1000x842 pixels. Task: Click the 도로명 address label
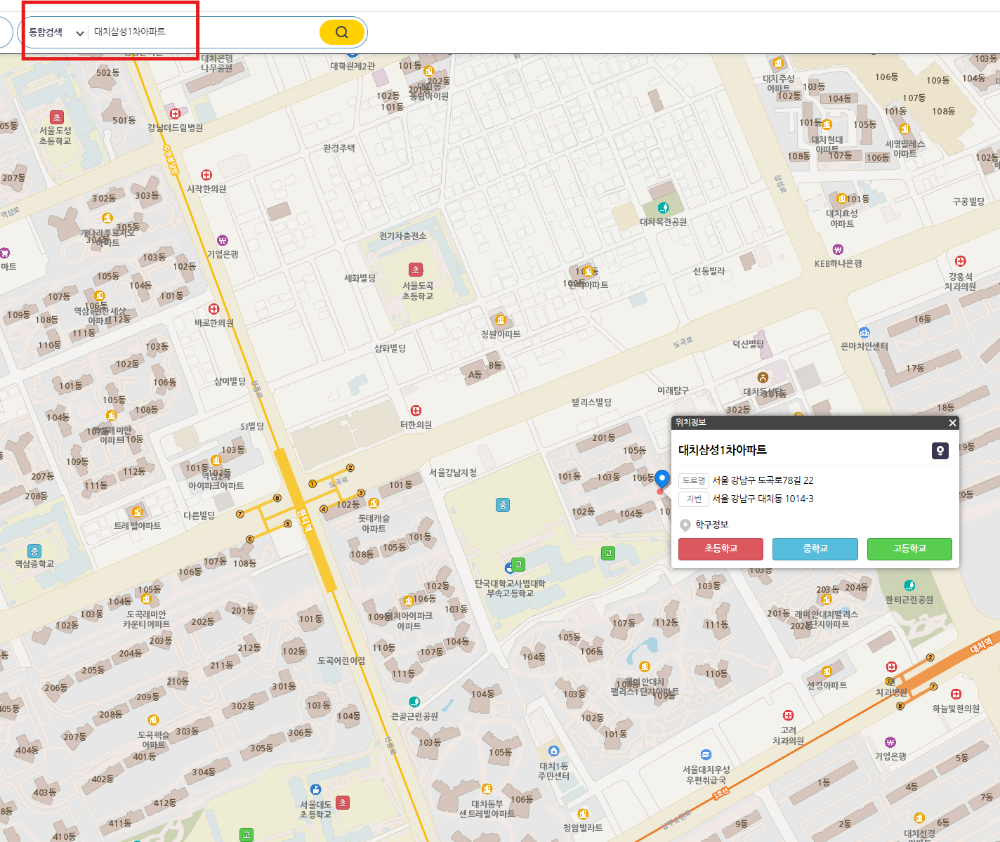(x=694, y=480)
